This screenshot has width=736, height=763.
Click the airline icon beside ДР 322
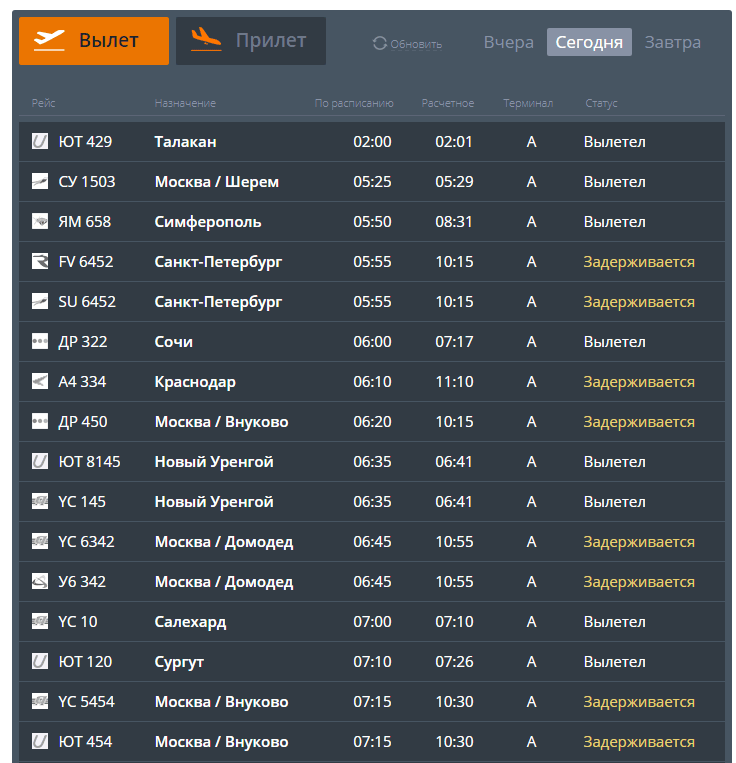pos(40,342)
